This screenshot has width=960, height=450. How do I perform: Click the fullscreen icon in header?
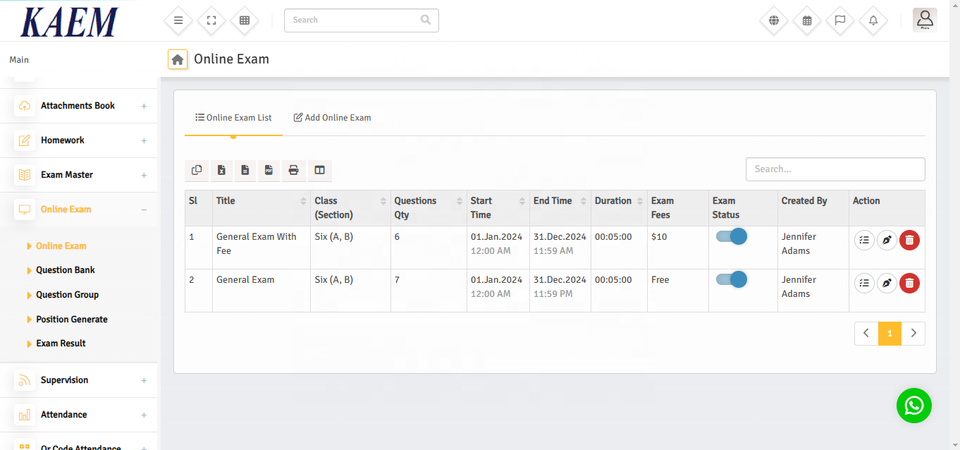coord(211,20)
